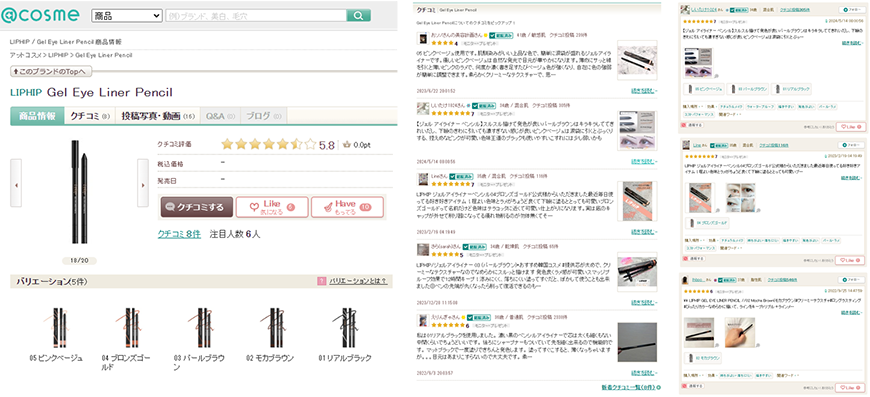This screenshot has height=397, width=870.
Task: Click the crown points icon beside 0.0pt
Action: (347, 145)
